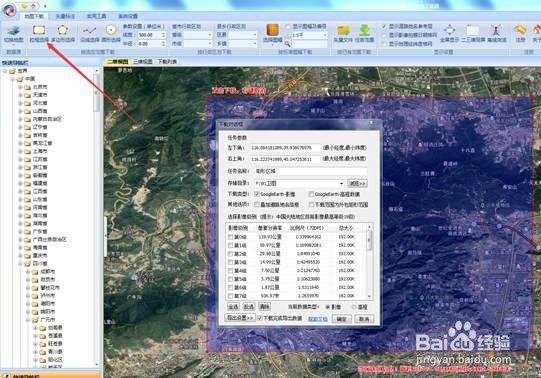The width and height of the screenshot is (541, 378).
Task: Expand the 四川省 tree node
Action: (x=20, y=263)
